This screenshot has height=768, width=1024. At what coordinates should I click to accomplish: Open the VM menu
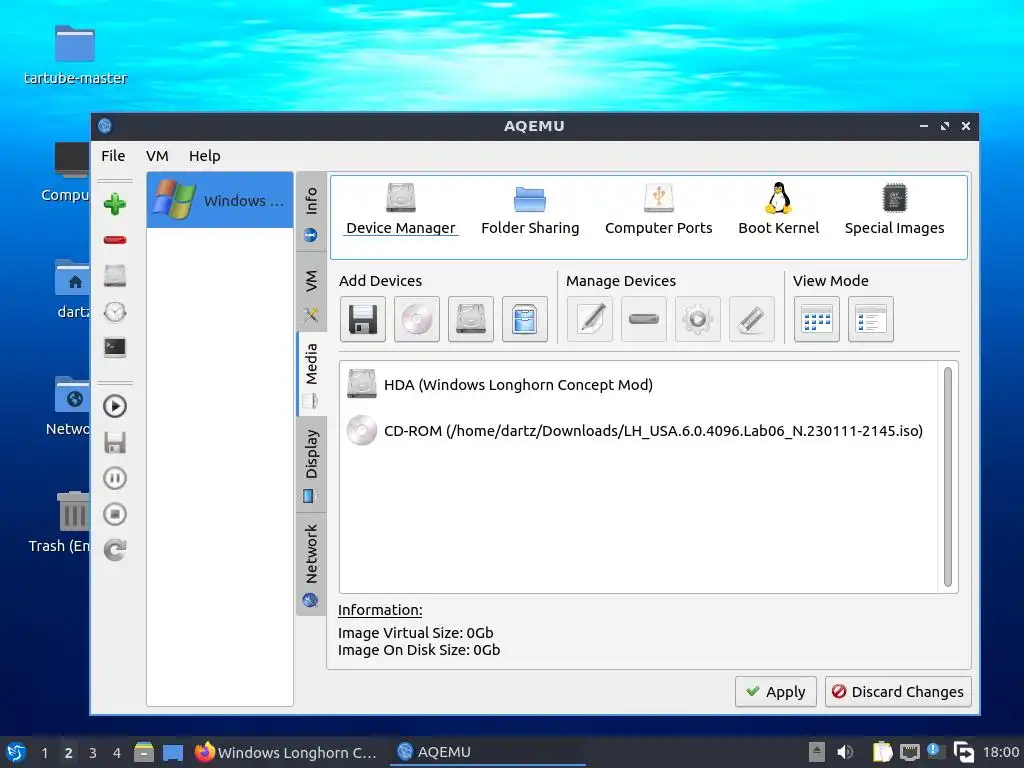pyautogui.click(x=157, y=156)
